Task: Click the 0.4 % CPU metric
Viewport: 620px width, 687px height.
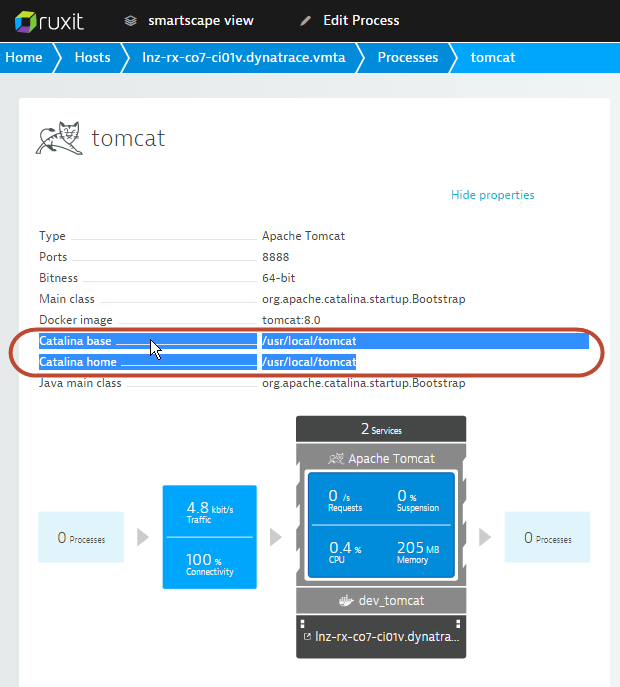Action: [345, 552]
